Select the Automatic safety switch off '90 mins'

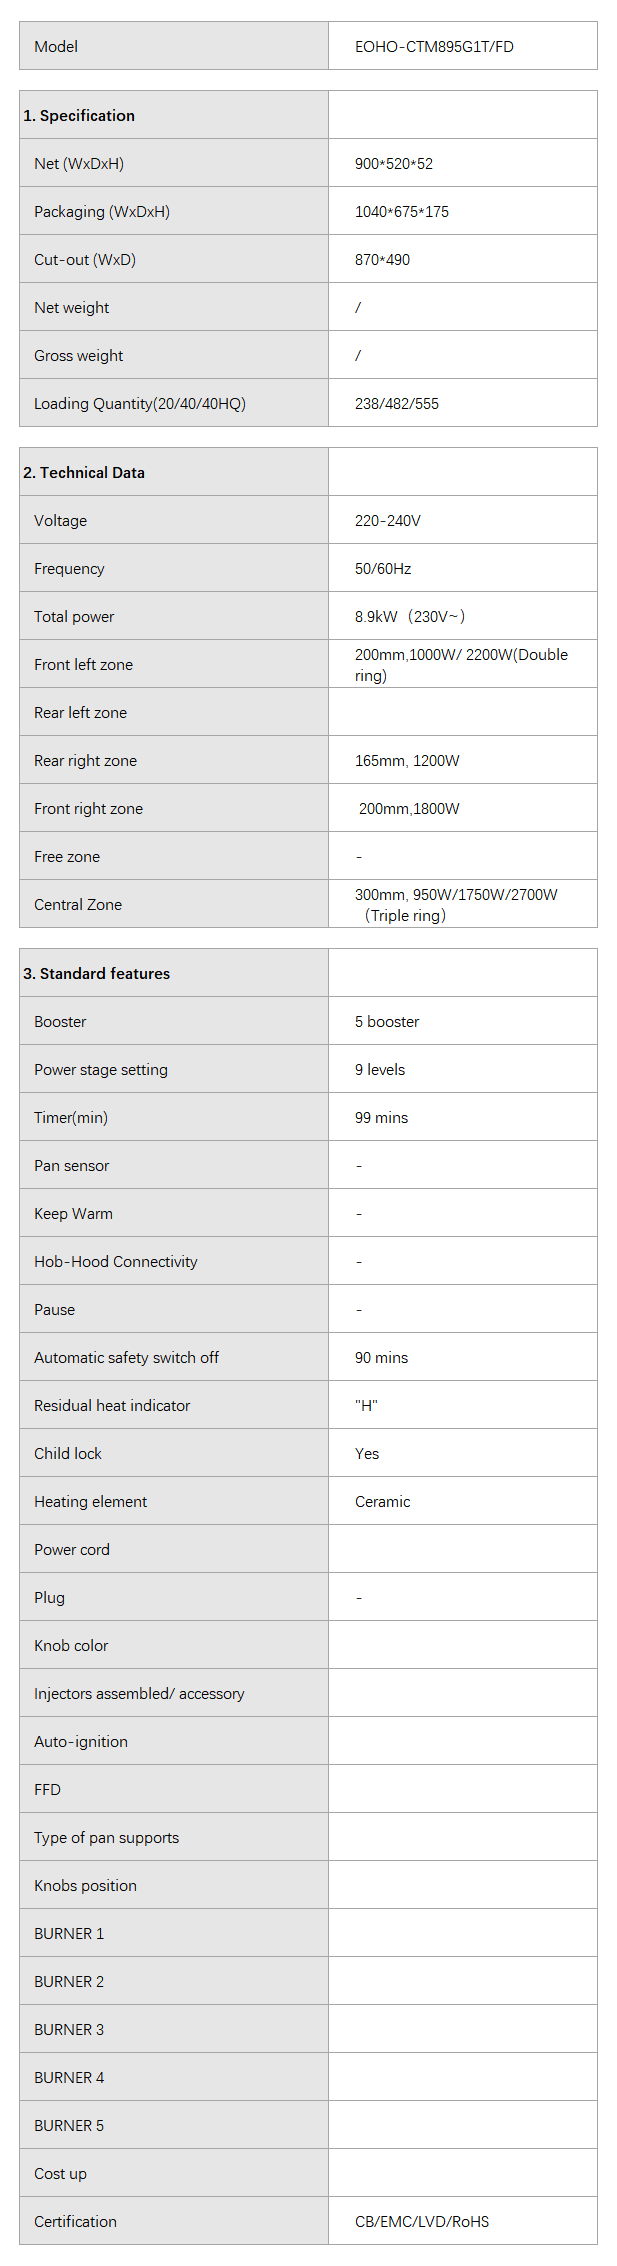click(381, 1358)
